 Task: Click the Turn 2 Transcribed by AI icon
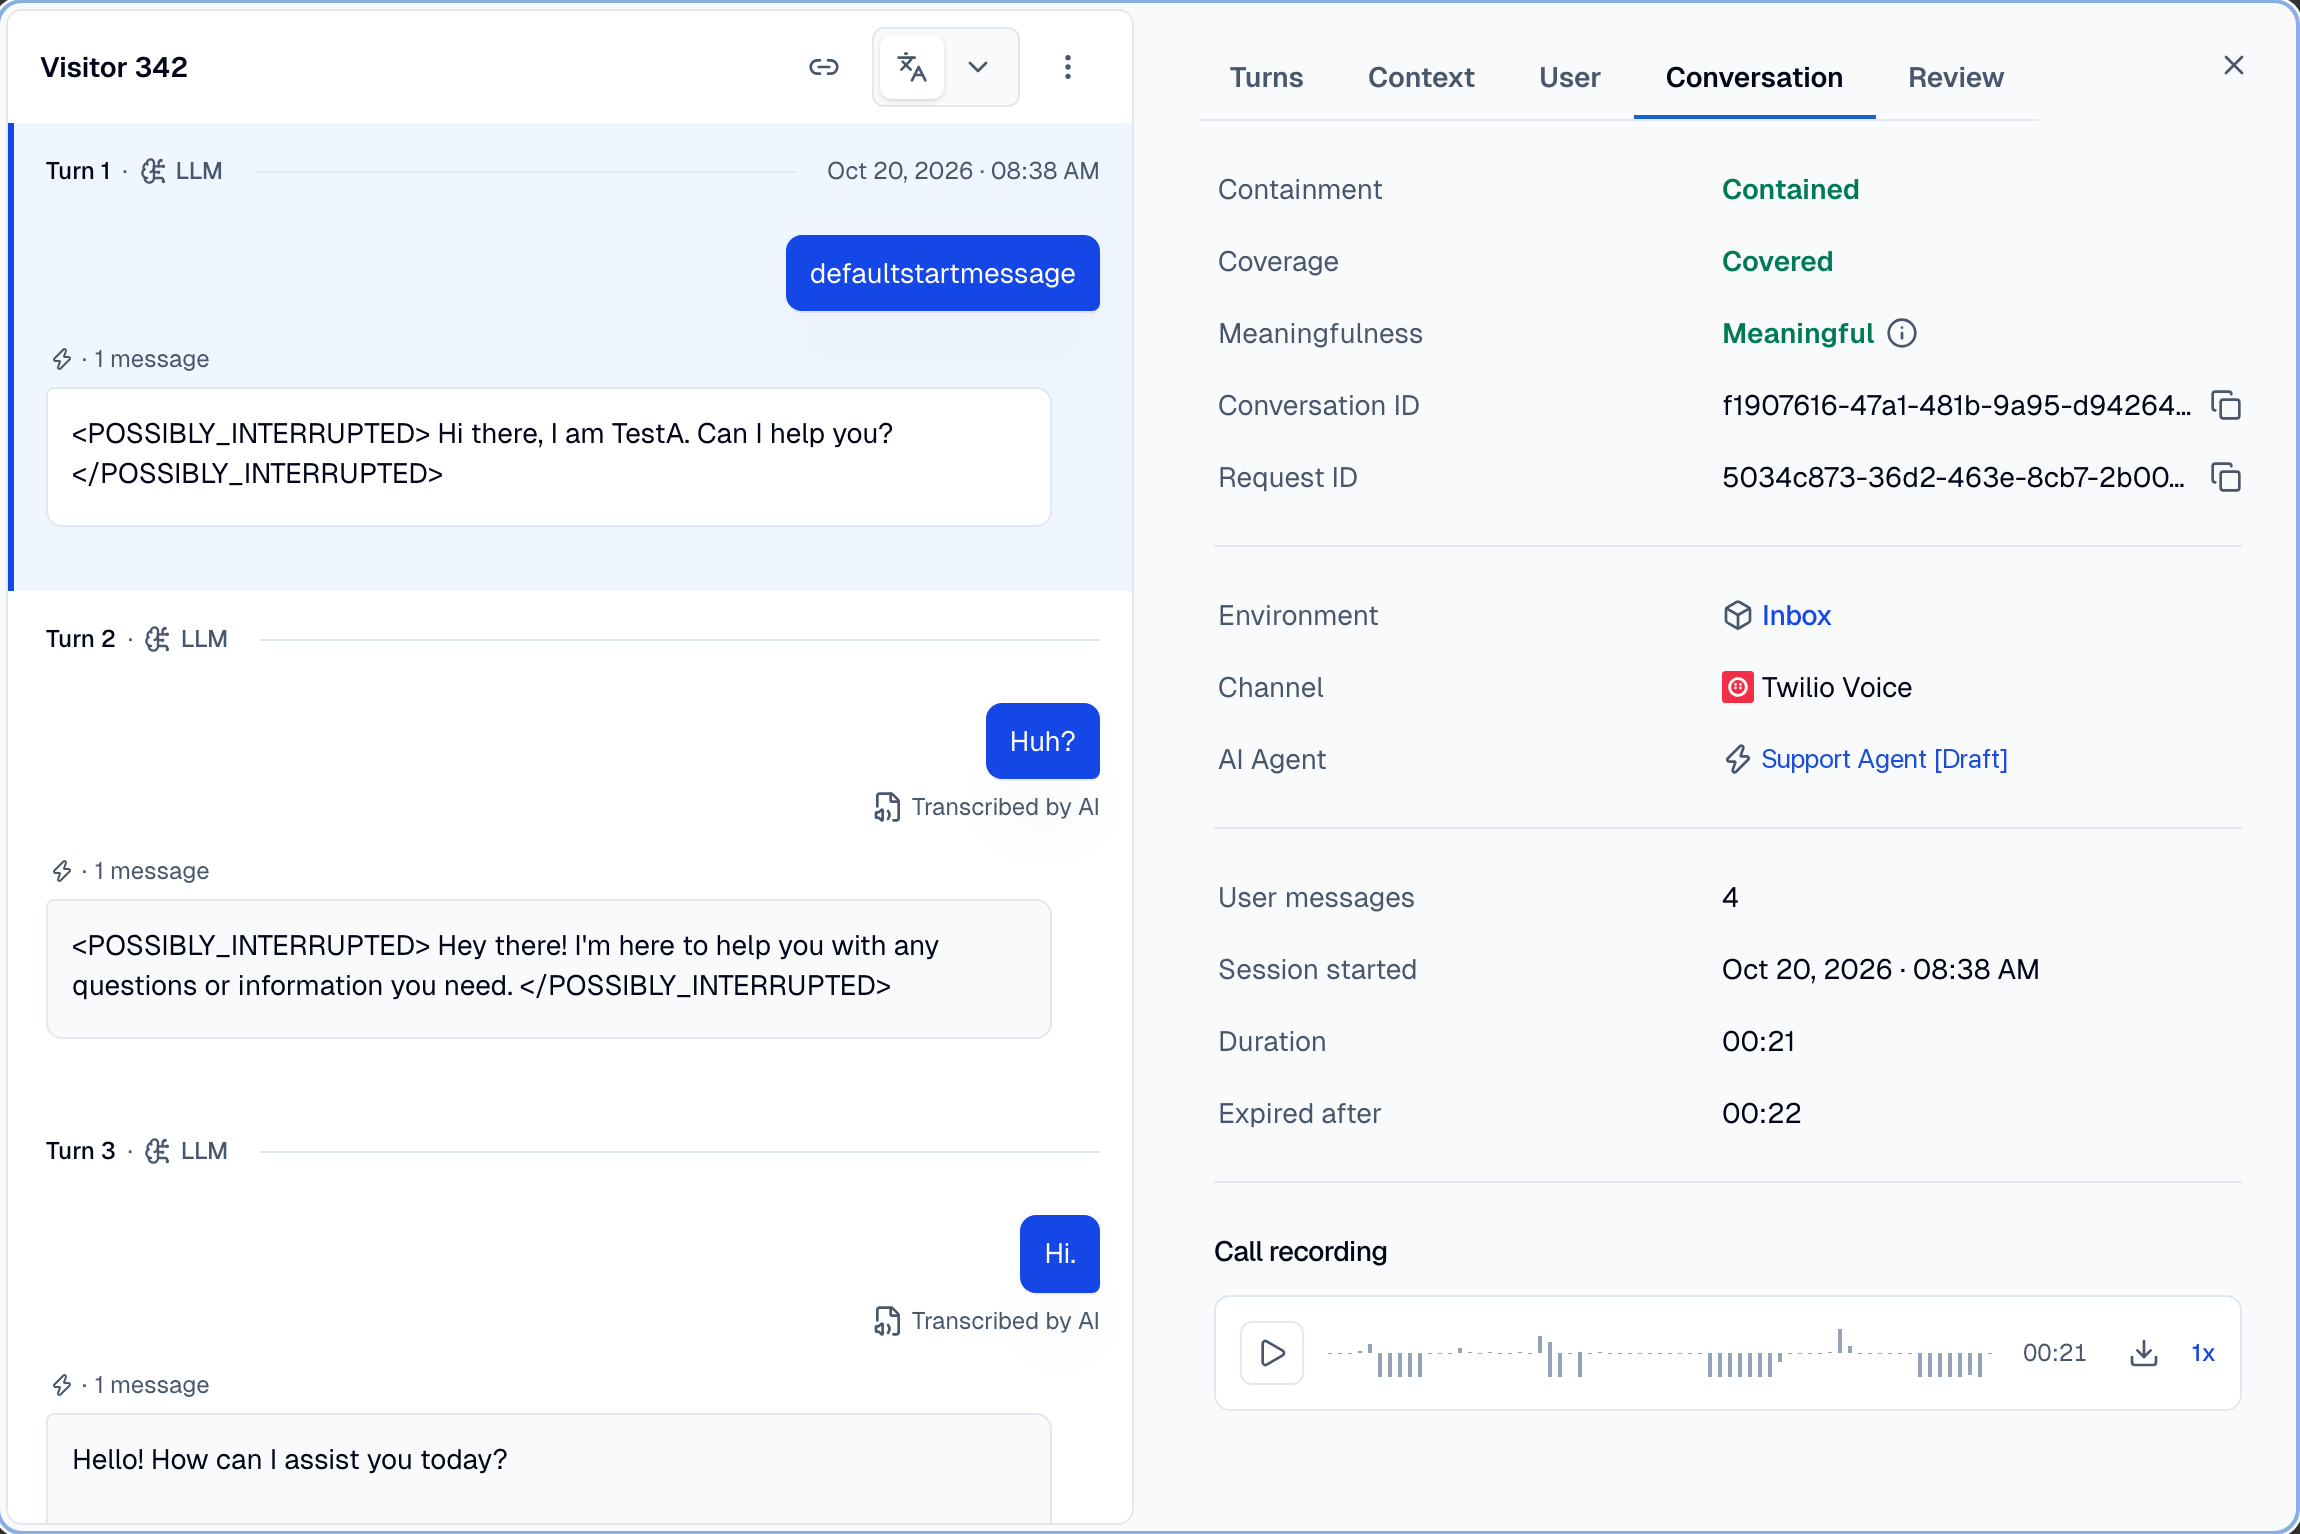(886, 807)
